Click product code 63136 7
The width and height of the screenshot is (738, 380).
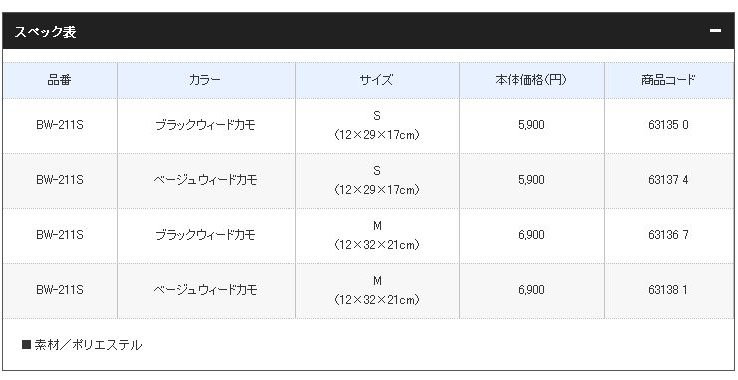[668, 234]
